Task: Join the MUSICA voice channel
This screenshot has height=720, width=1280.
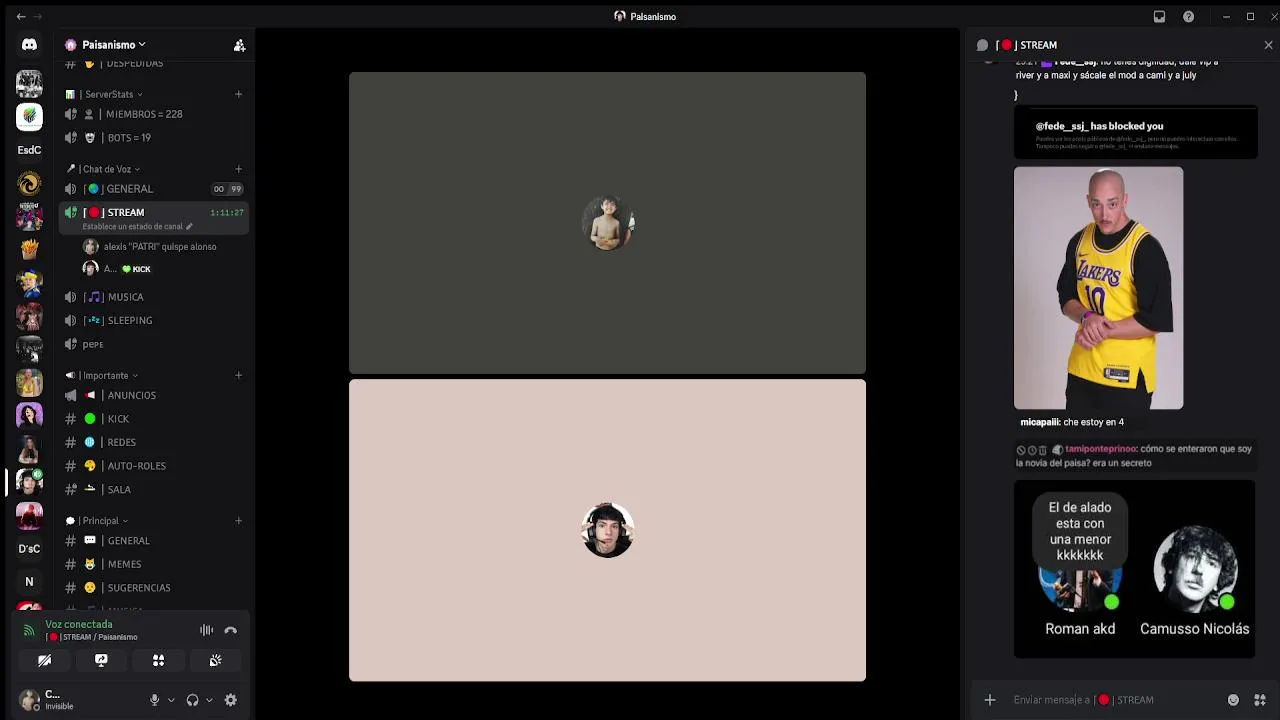Action: (153, 297)
